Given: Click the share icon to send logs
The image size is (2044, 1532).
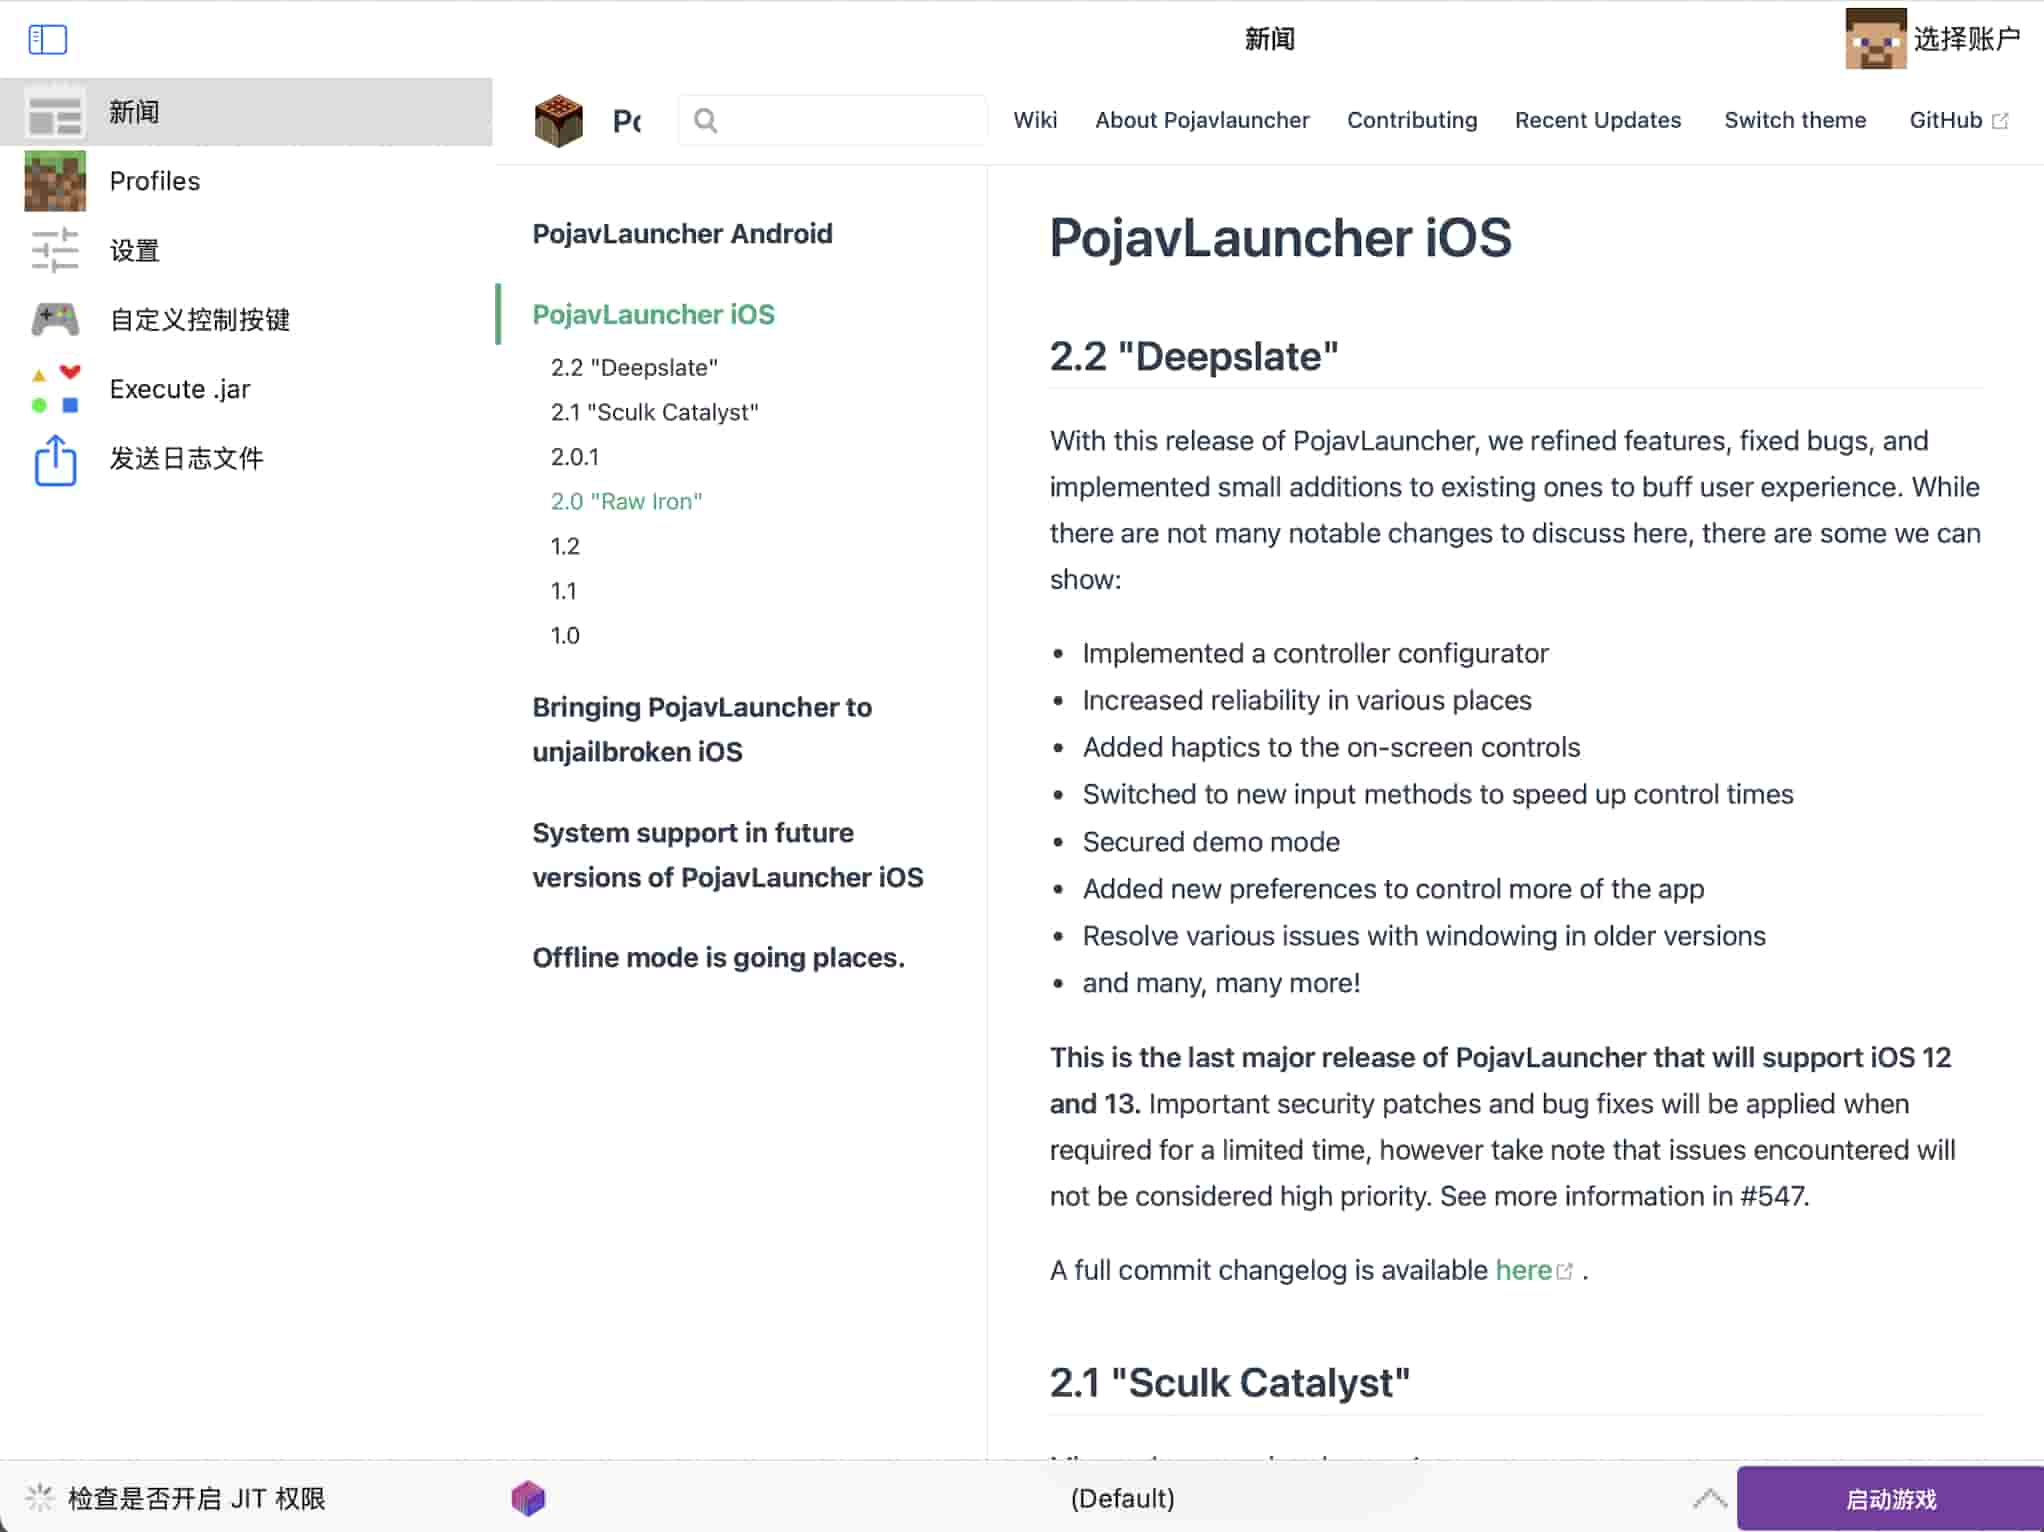Looking at the screenshot, I should pyautogui.click(x=55, y=459).
